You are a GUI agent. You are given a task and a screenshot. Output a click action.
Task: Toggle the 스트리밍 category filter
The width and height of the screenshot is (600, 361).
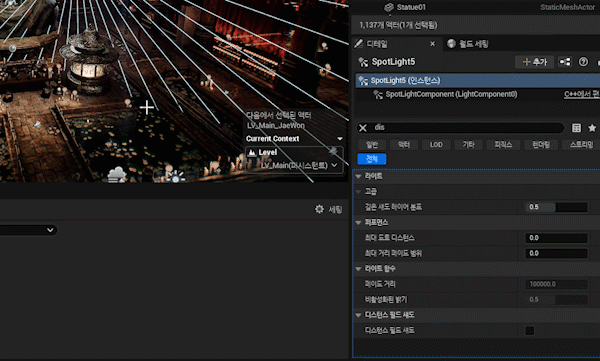click(581, 144)
